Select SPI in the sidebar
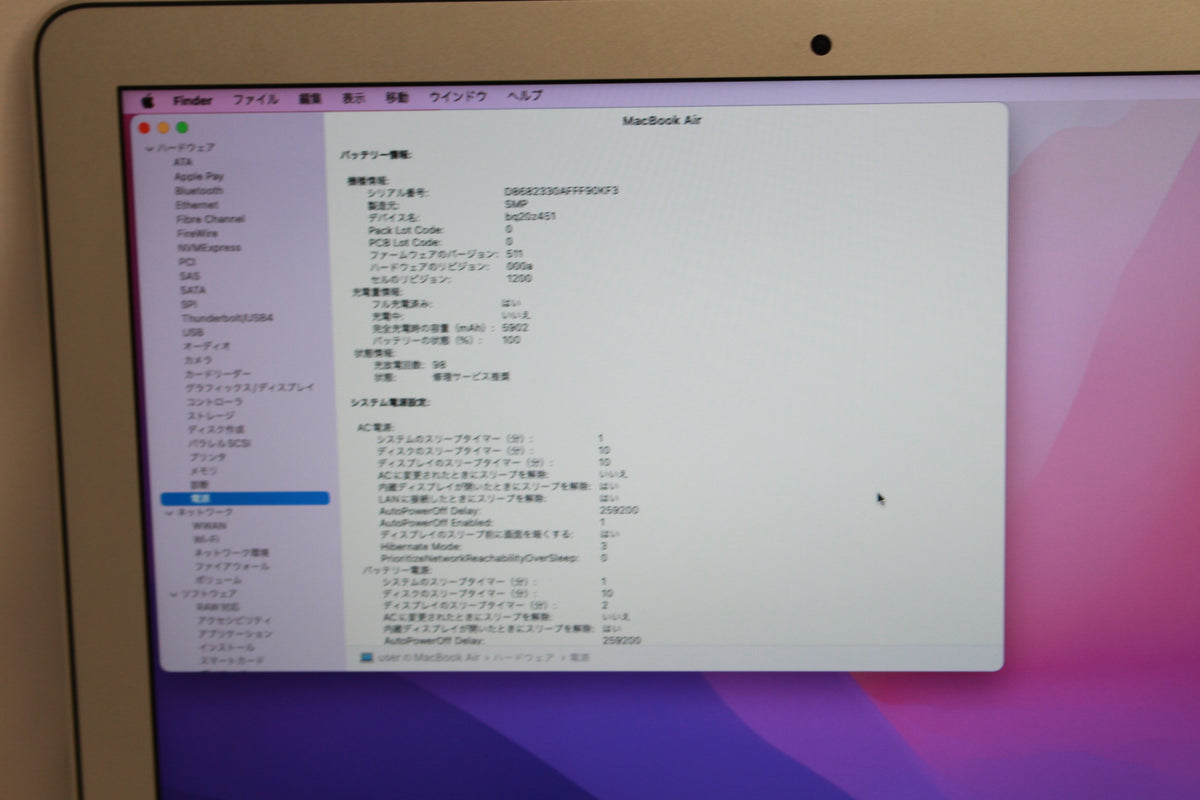This screenshot has width=1200, height=800. (189, 304)
